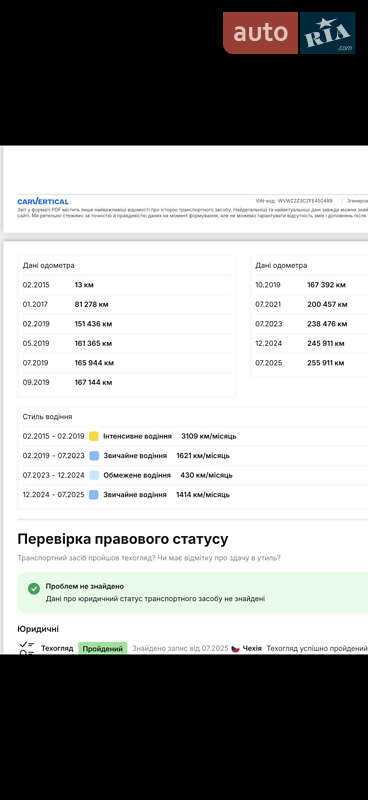Click the period 07.2023 - 12.2024
Image resolution: width=368 pixels, height=800 pixels.
point(54,475)
